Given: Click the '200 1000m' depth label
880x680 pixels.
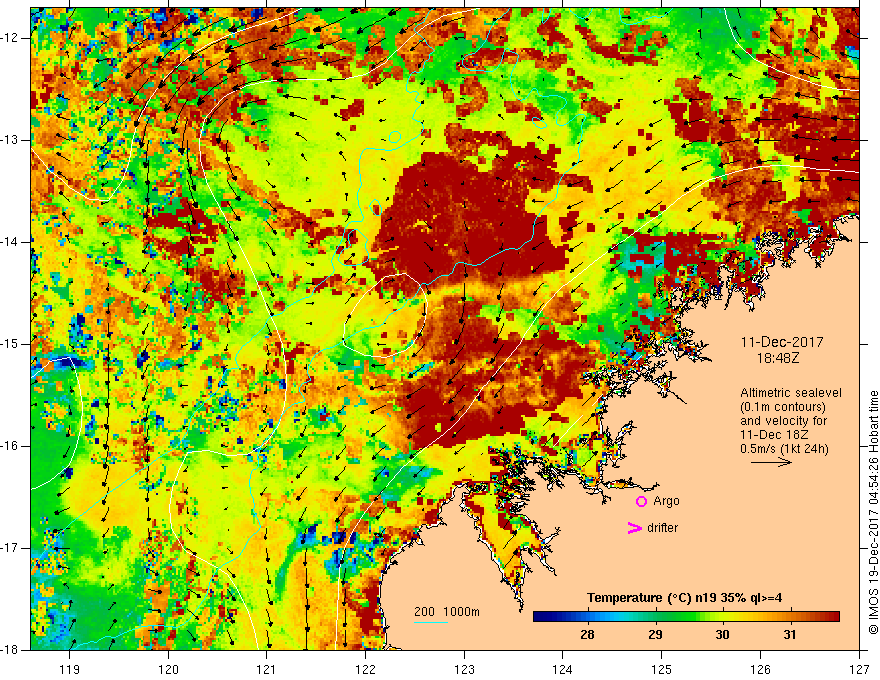Looking at the screenshot, I should pyautogui.click(x=447, y=612).
